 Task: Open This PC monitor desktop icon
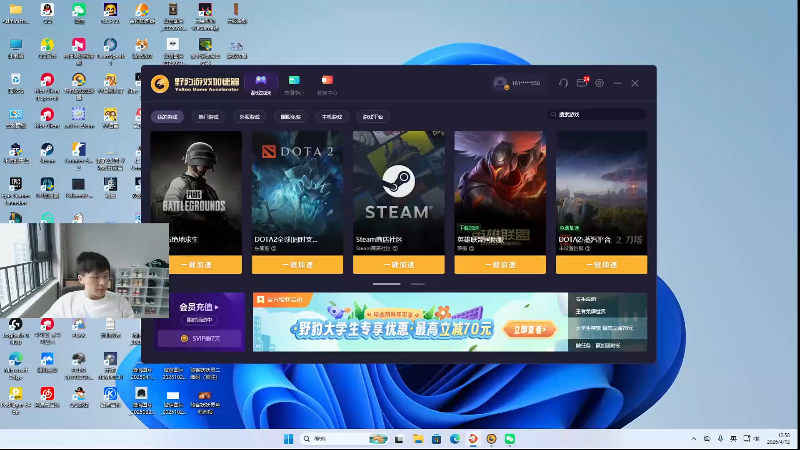(16, 48)
